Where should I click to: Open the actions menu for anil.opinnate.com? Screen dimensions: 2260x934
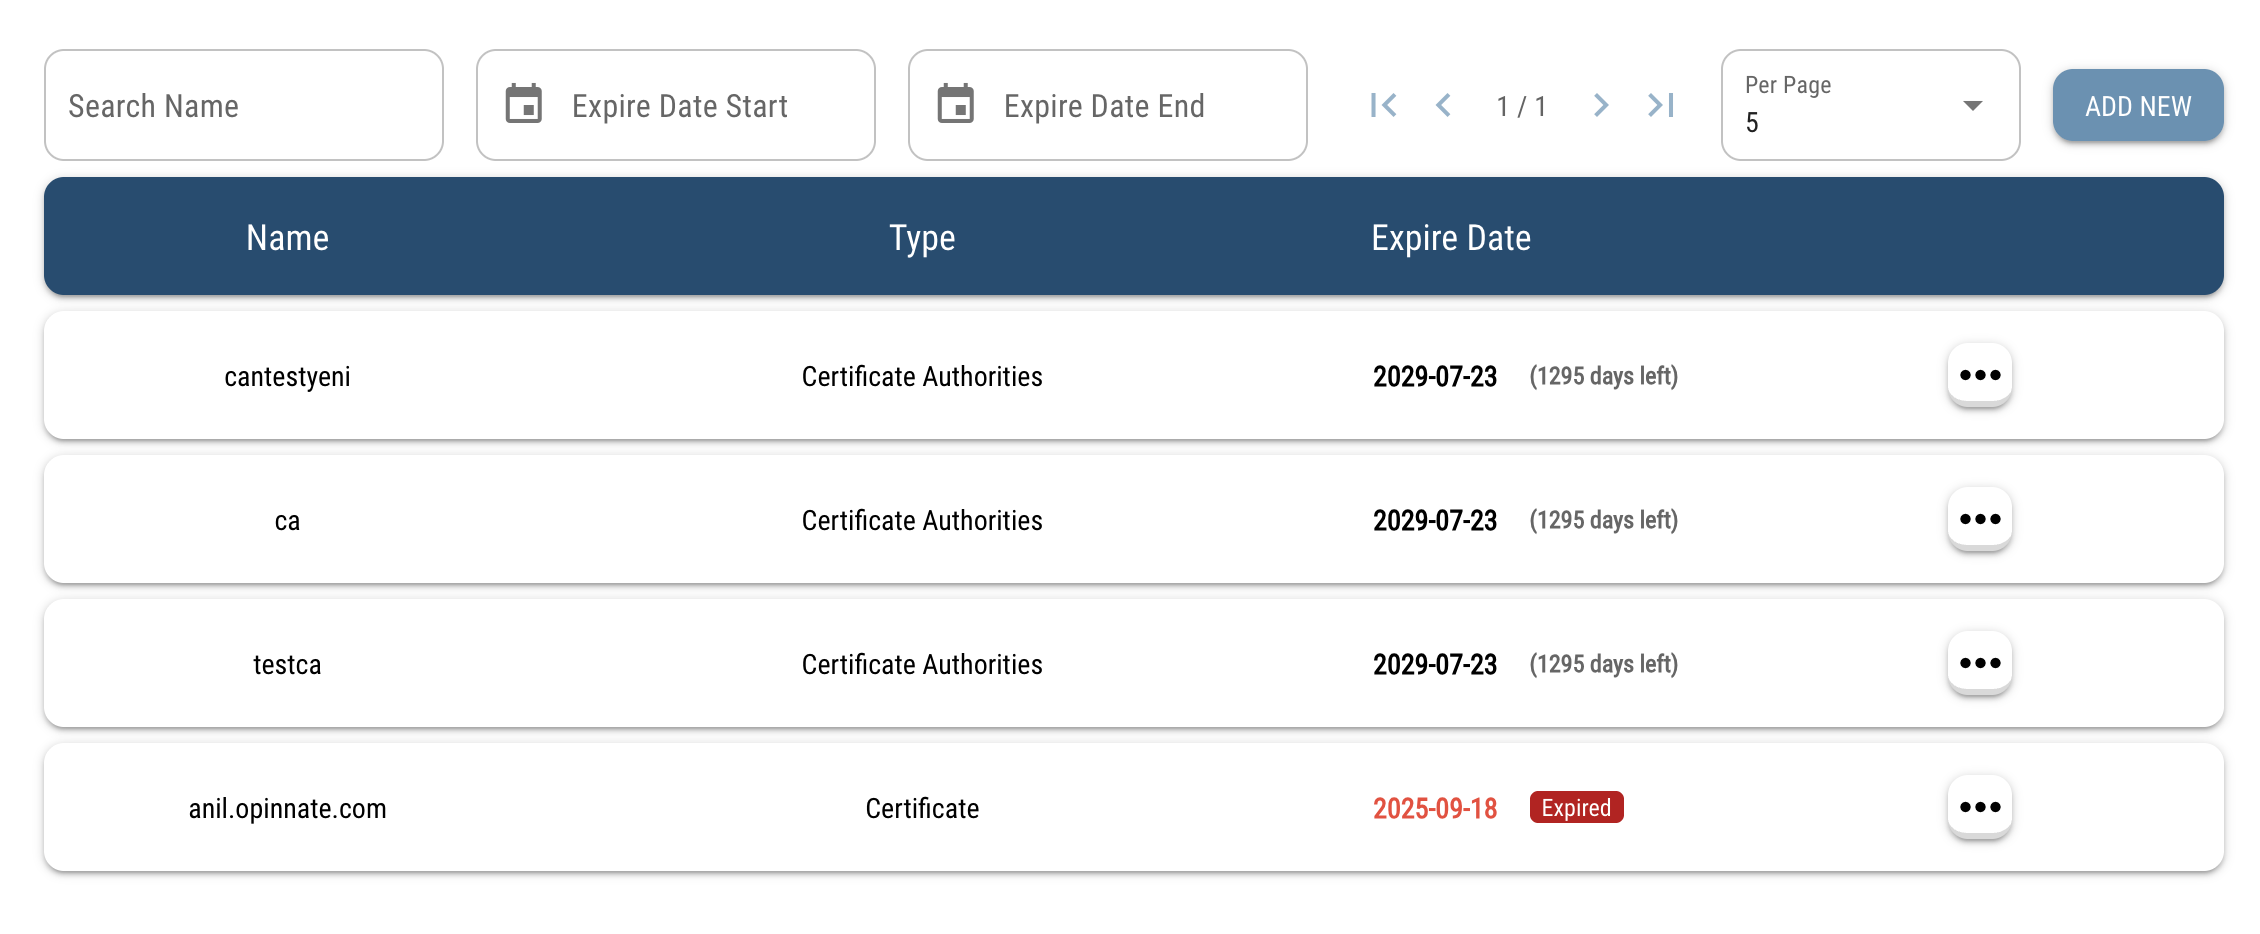(1980, 807)
